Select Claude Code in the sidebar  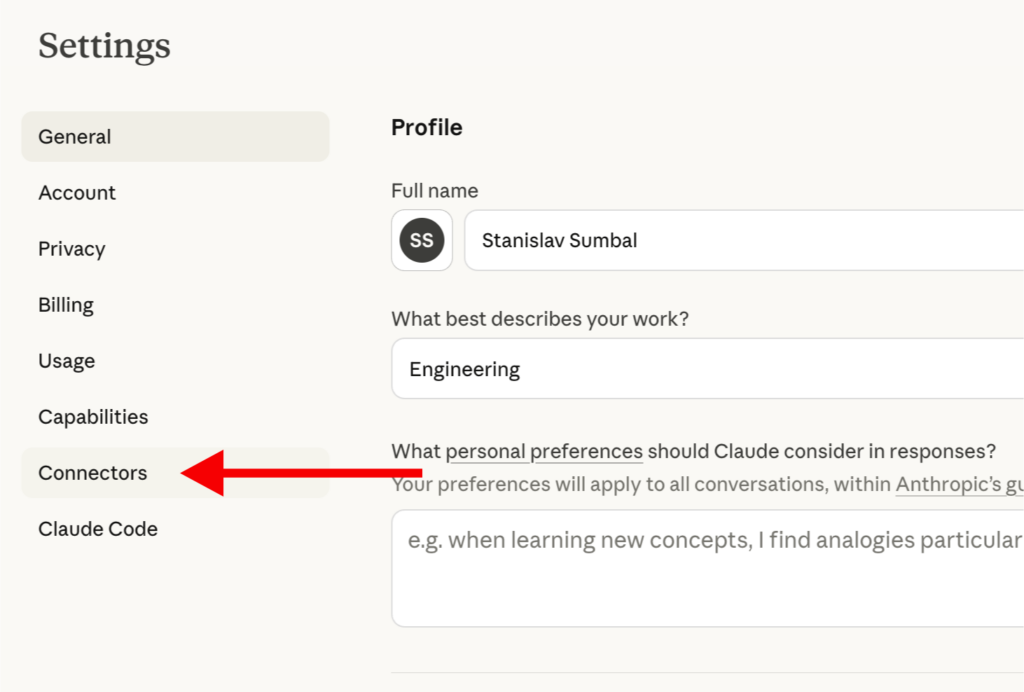pyautogui.click(x=98, y=529)
